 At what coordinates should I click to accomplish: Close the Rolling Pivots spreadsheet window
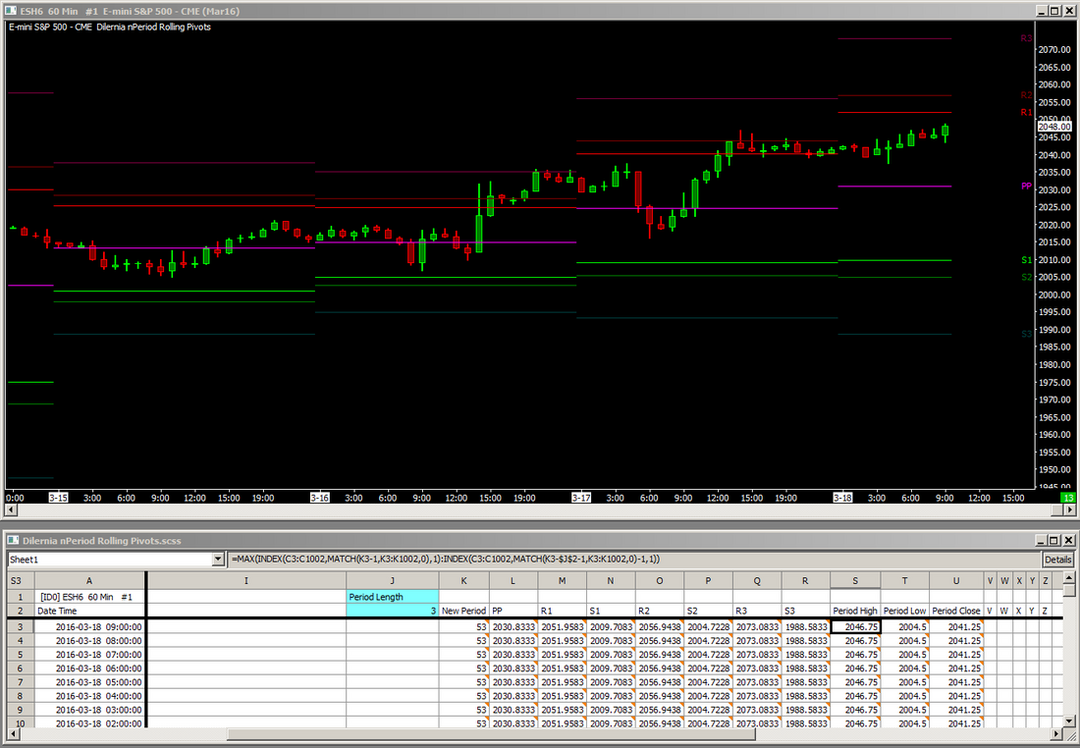pyautogui.click(x=1069, y=539)
